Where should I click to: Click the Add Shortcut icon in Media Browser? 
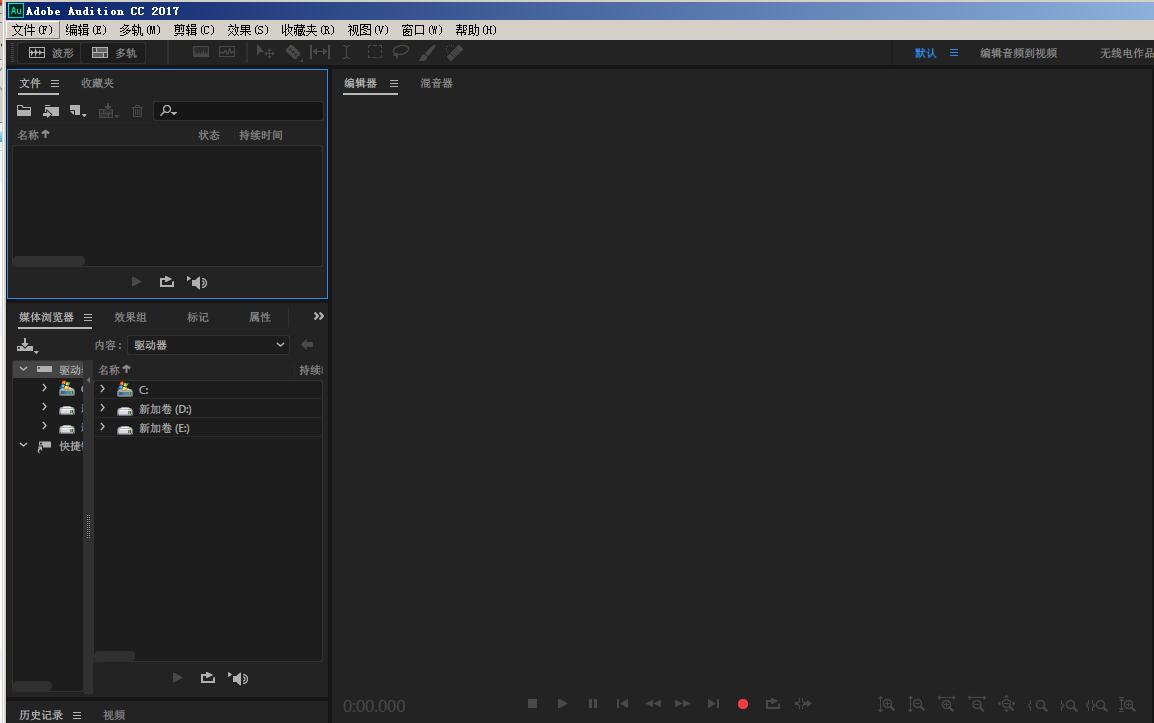[x=26, y=345]
